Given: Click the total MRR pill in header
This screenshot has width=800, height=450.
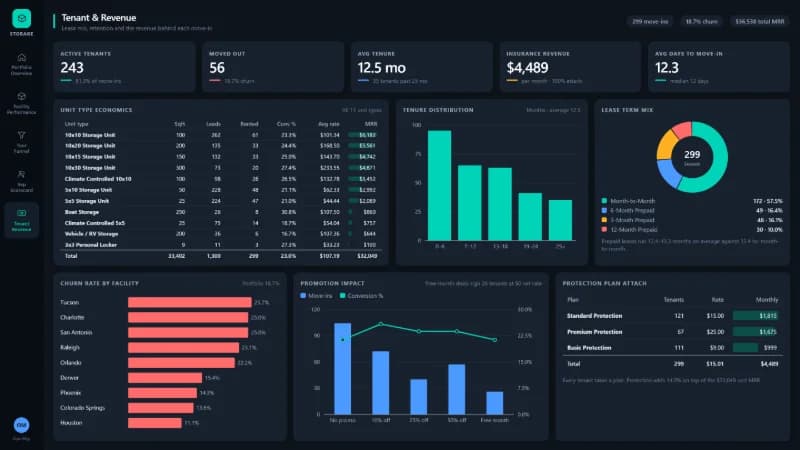Looking at the screenshot, I should pyautogui.click(x=759, y=21).
